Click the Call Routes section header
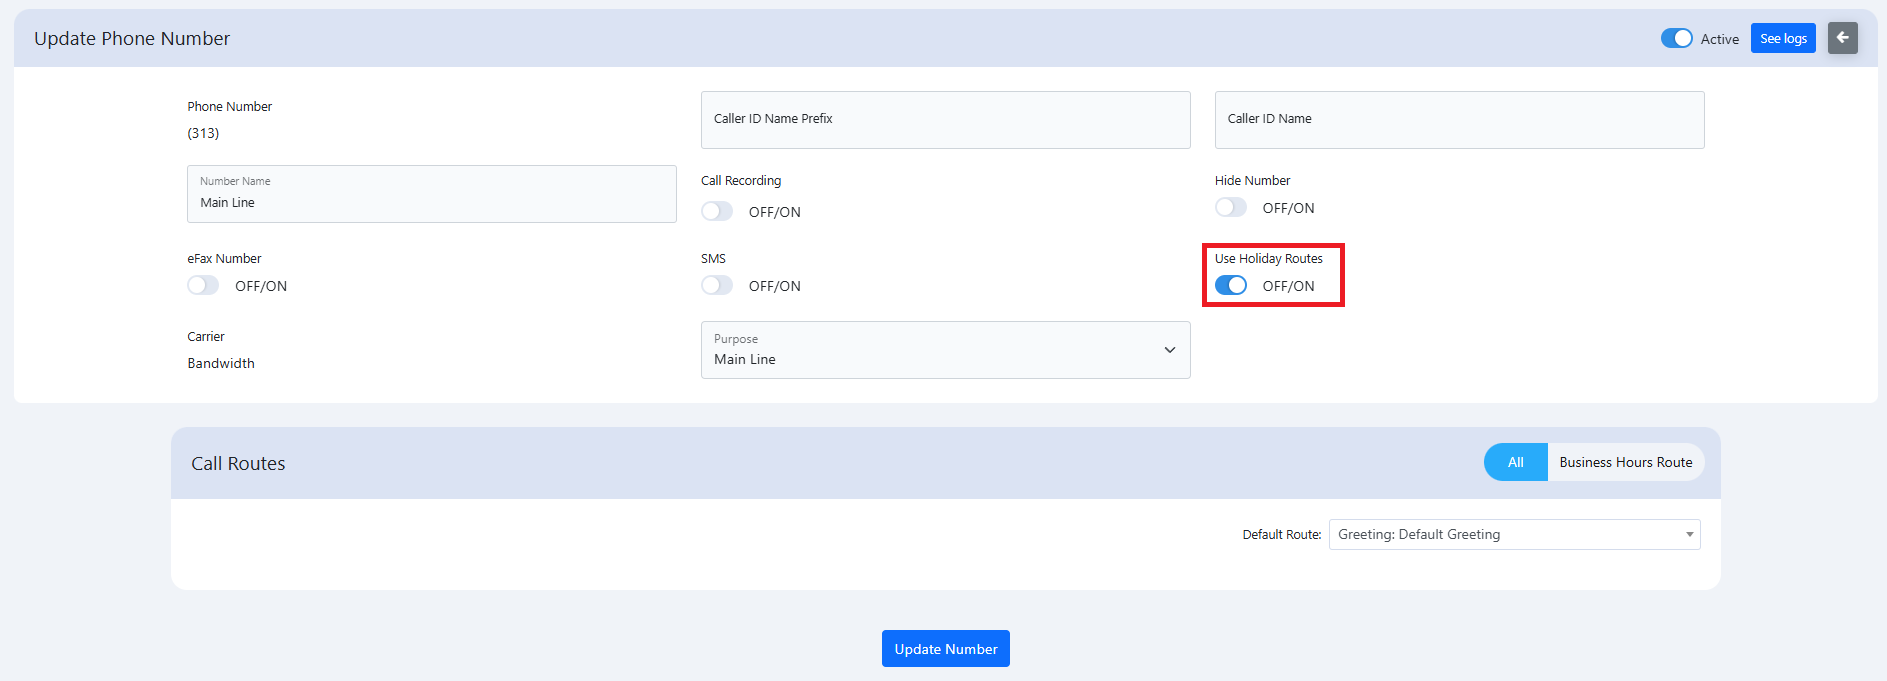Viewport: 1887px width, 681px height. pyautogui.click(x=238, y=463)
